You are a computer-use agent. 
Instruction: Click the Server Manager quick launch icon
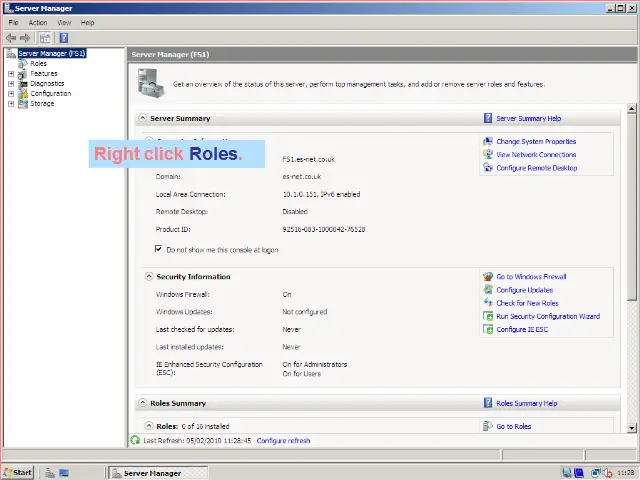tap(50, 473)
